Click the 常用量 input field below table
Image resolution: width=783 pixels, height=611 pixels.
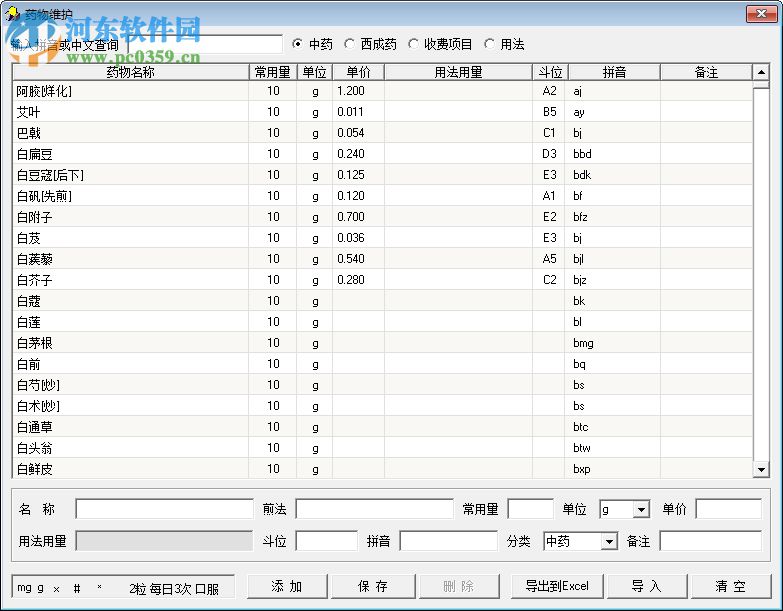(530, 509)
